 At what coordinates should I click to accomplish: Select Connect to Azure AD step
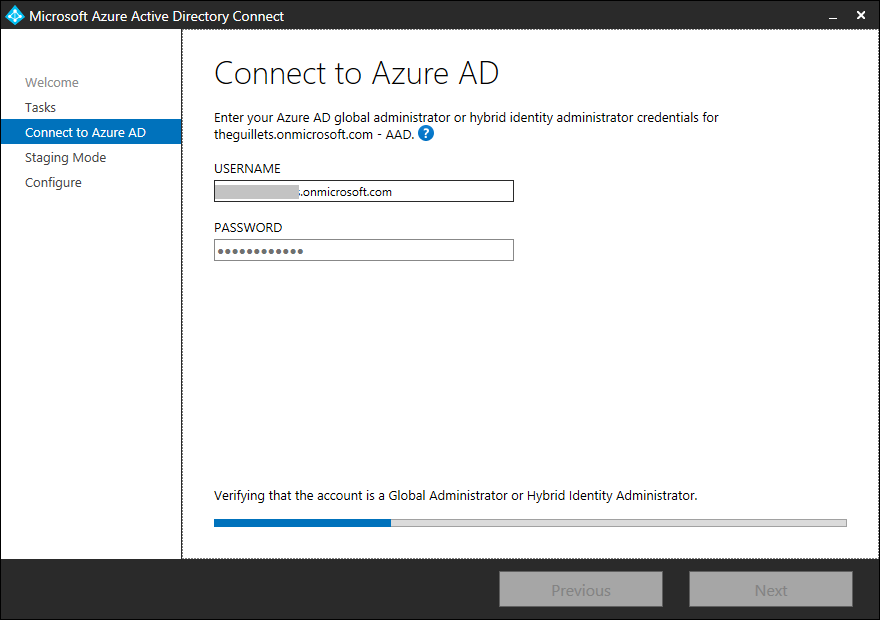pyautogui.click(x=91, y=132)
